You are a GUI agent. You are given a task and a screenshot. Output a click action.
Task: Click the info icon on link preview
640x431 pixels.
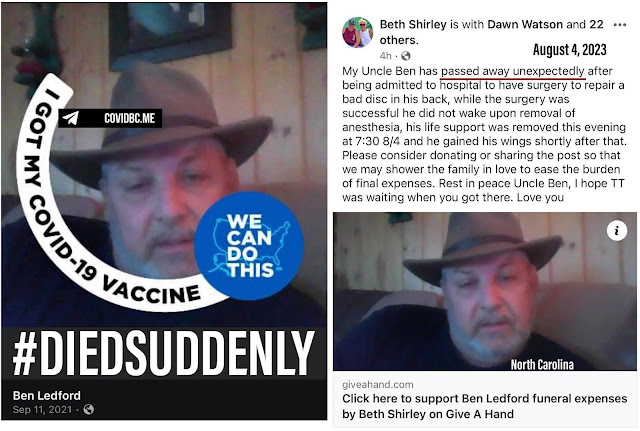(x=617, y=231)
